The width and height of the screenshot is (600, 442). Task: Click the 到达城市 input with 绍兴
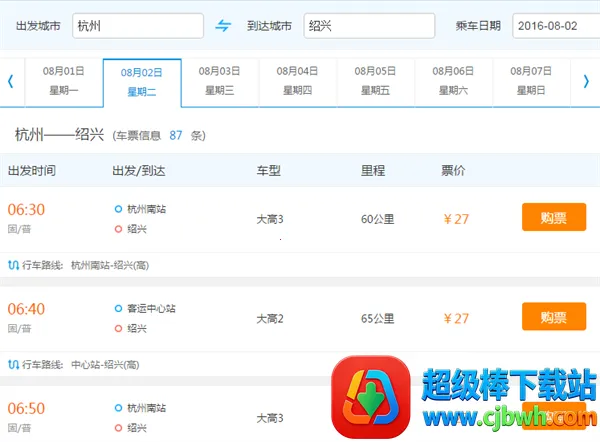[x=369, y=26]
